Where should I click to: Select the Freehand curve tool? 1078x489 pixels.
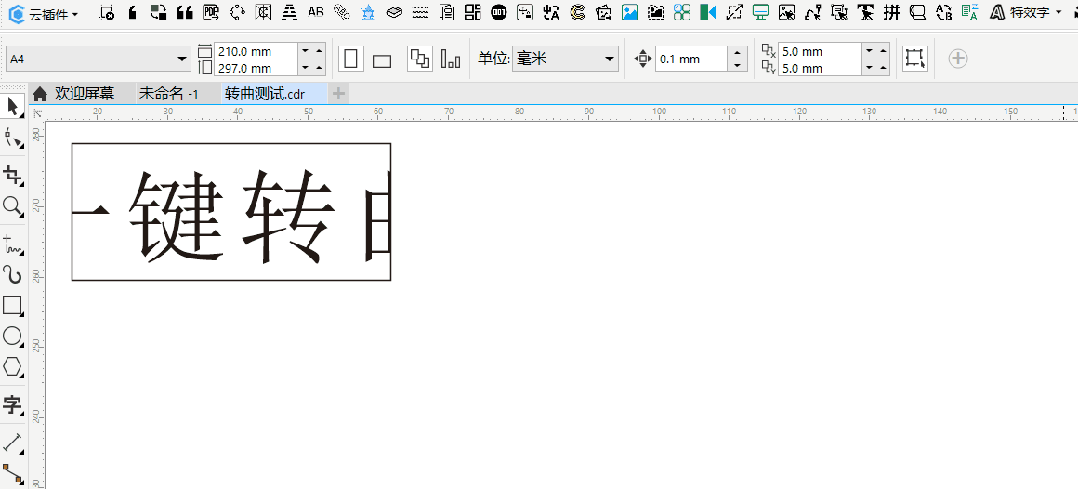pos(12,244)
